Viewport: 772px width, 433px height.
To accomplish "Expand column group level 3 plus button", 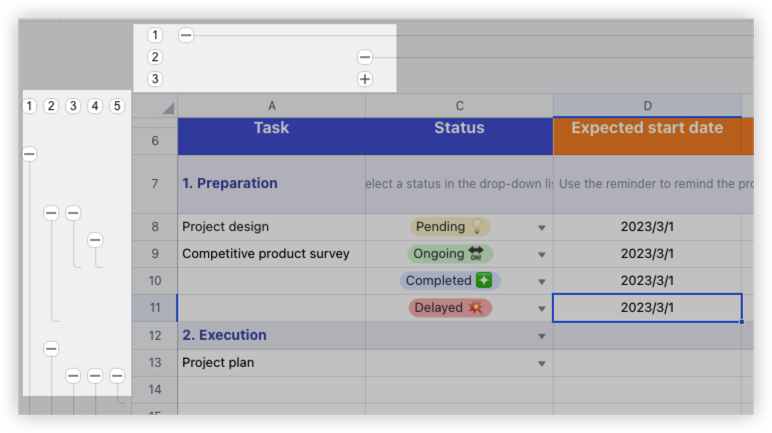I will (365, 79).
